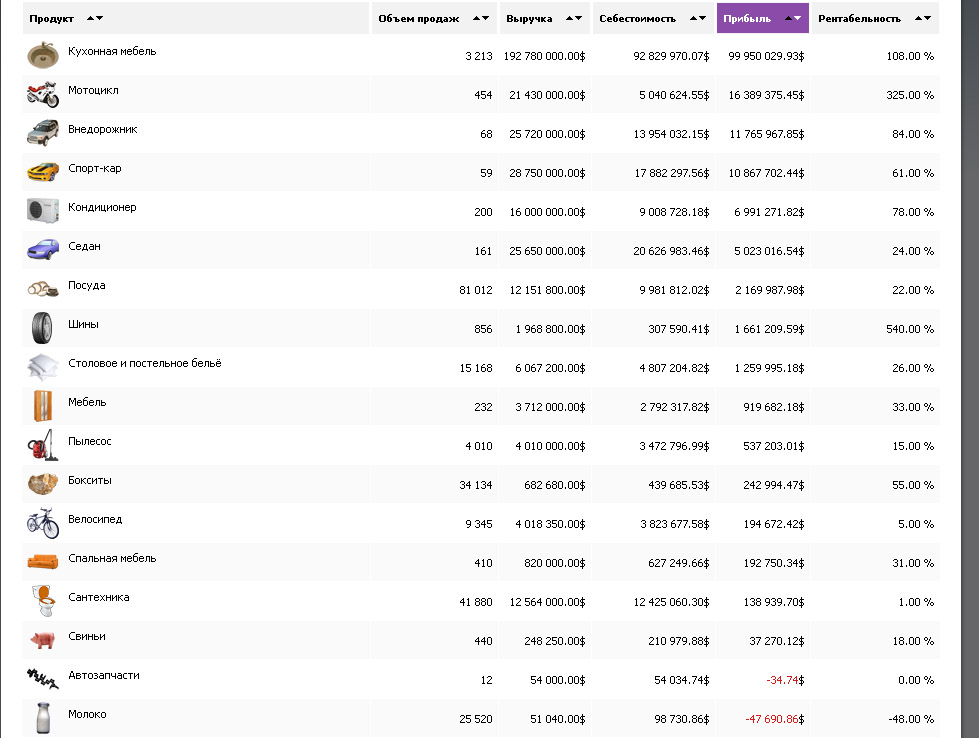This screenshot has height=738, width=979.
Task: Click the bicycle product icon
Action: click(x=42, y=523)
